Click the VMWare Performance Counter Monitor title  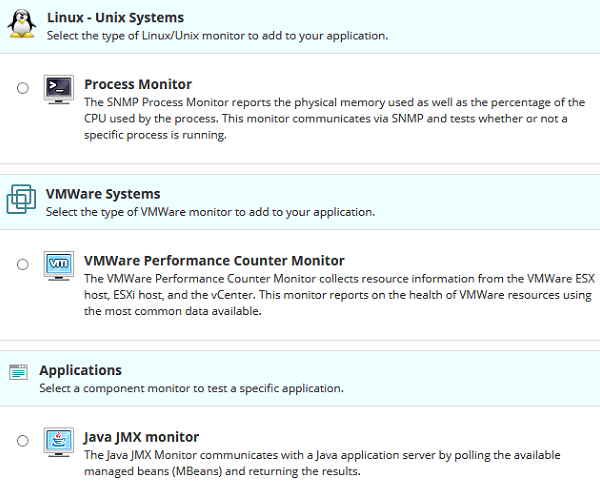pos(215,260)
